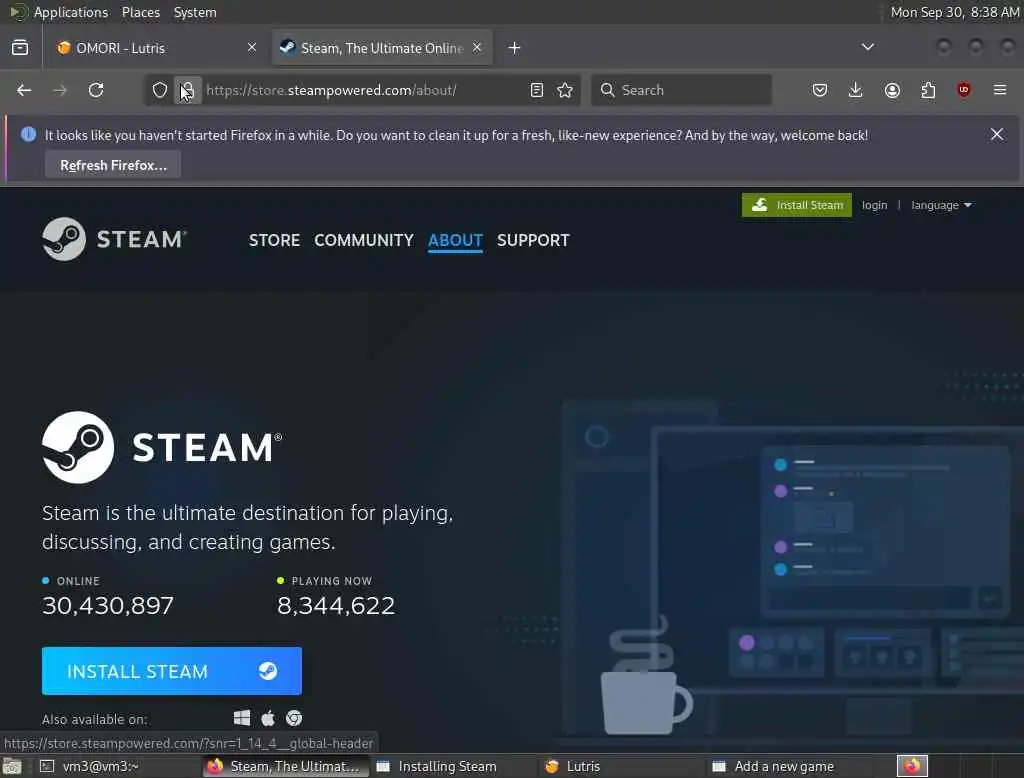The width and height of the screenshot is (1024, 778).
Task: Click the large Steam logo above the tagline
Action: tap(162, 447)
